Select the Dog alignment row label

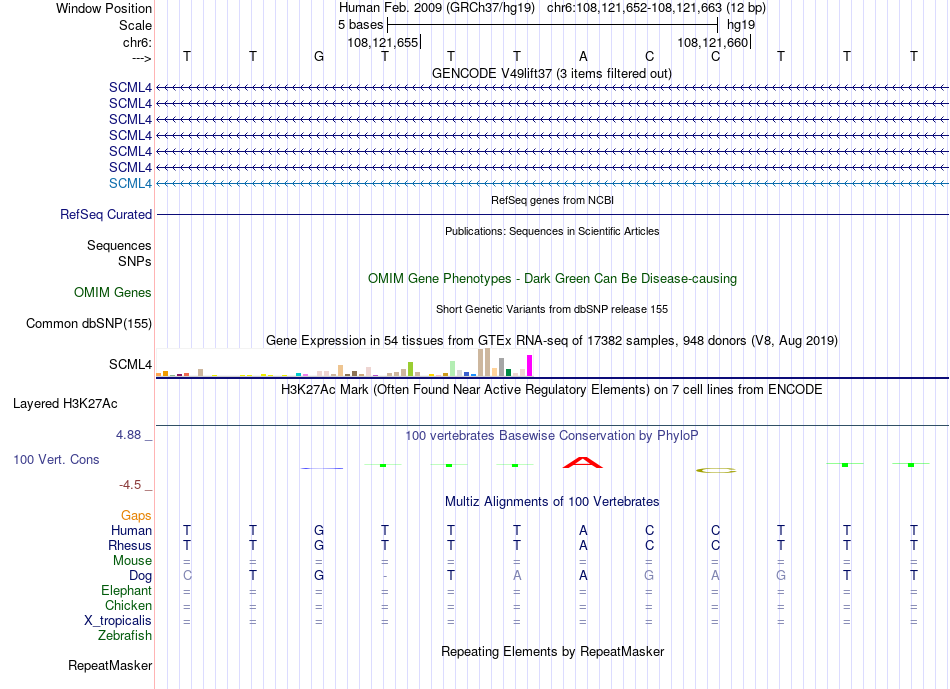point(140,576)
